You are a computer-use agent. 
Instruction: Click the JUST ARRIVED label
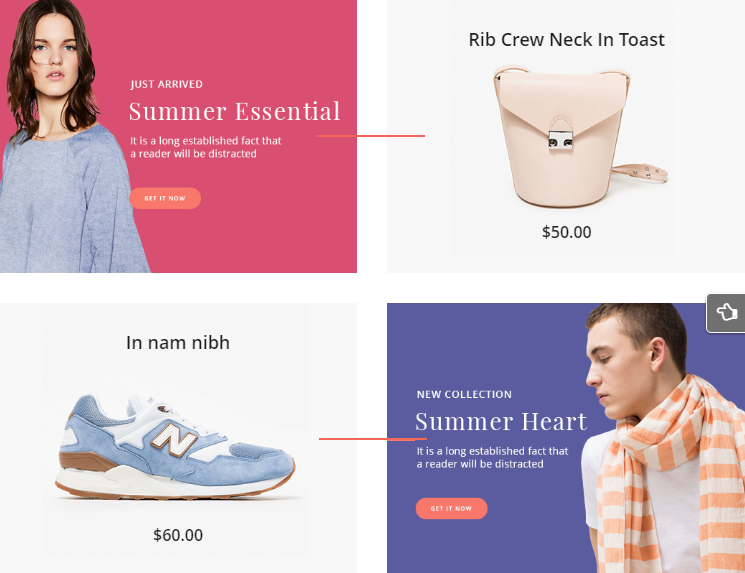pyautogui.click(x=167, y=84)
